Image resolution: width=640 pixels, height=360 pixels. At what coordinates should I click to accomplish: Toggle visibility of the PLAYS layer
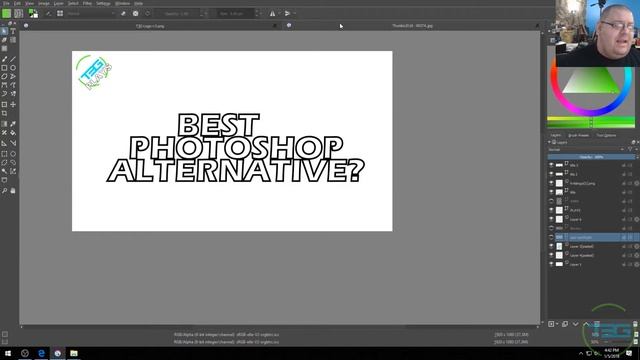coord(551,210)
